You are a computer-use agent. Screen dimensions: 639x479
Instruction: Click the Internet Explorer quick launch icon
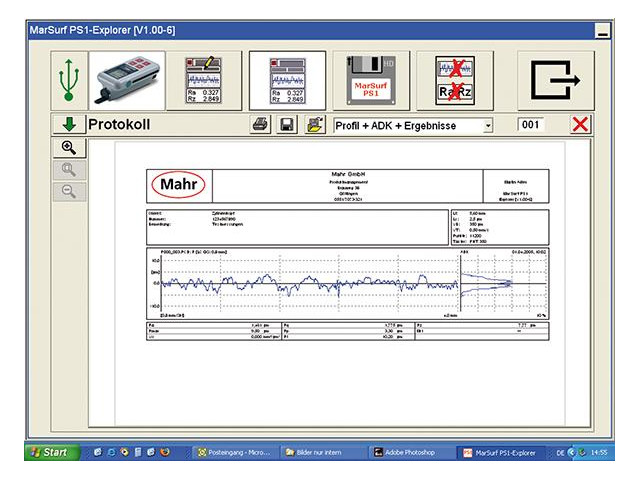click(x=111, y=452)
